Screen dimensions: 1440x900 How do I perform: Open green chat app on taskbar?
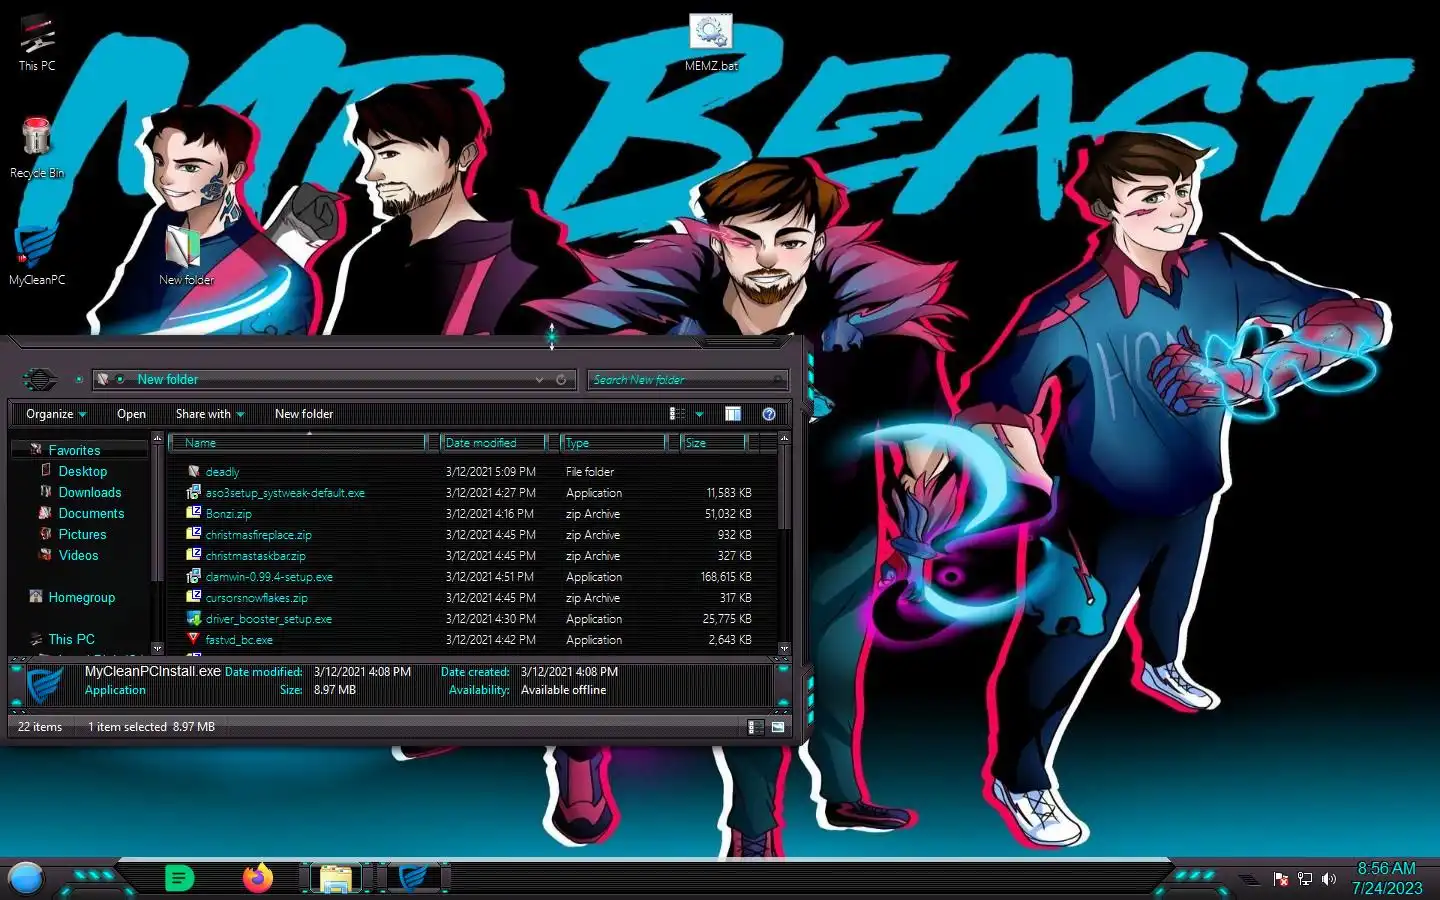point(179,878)
